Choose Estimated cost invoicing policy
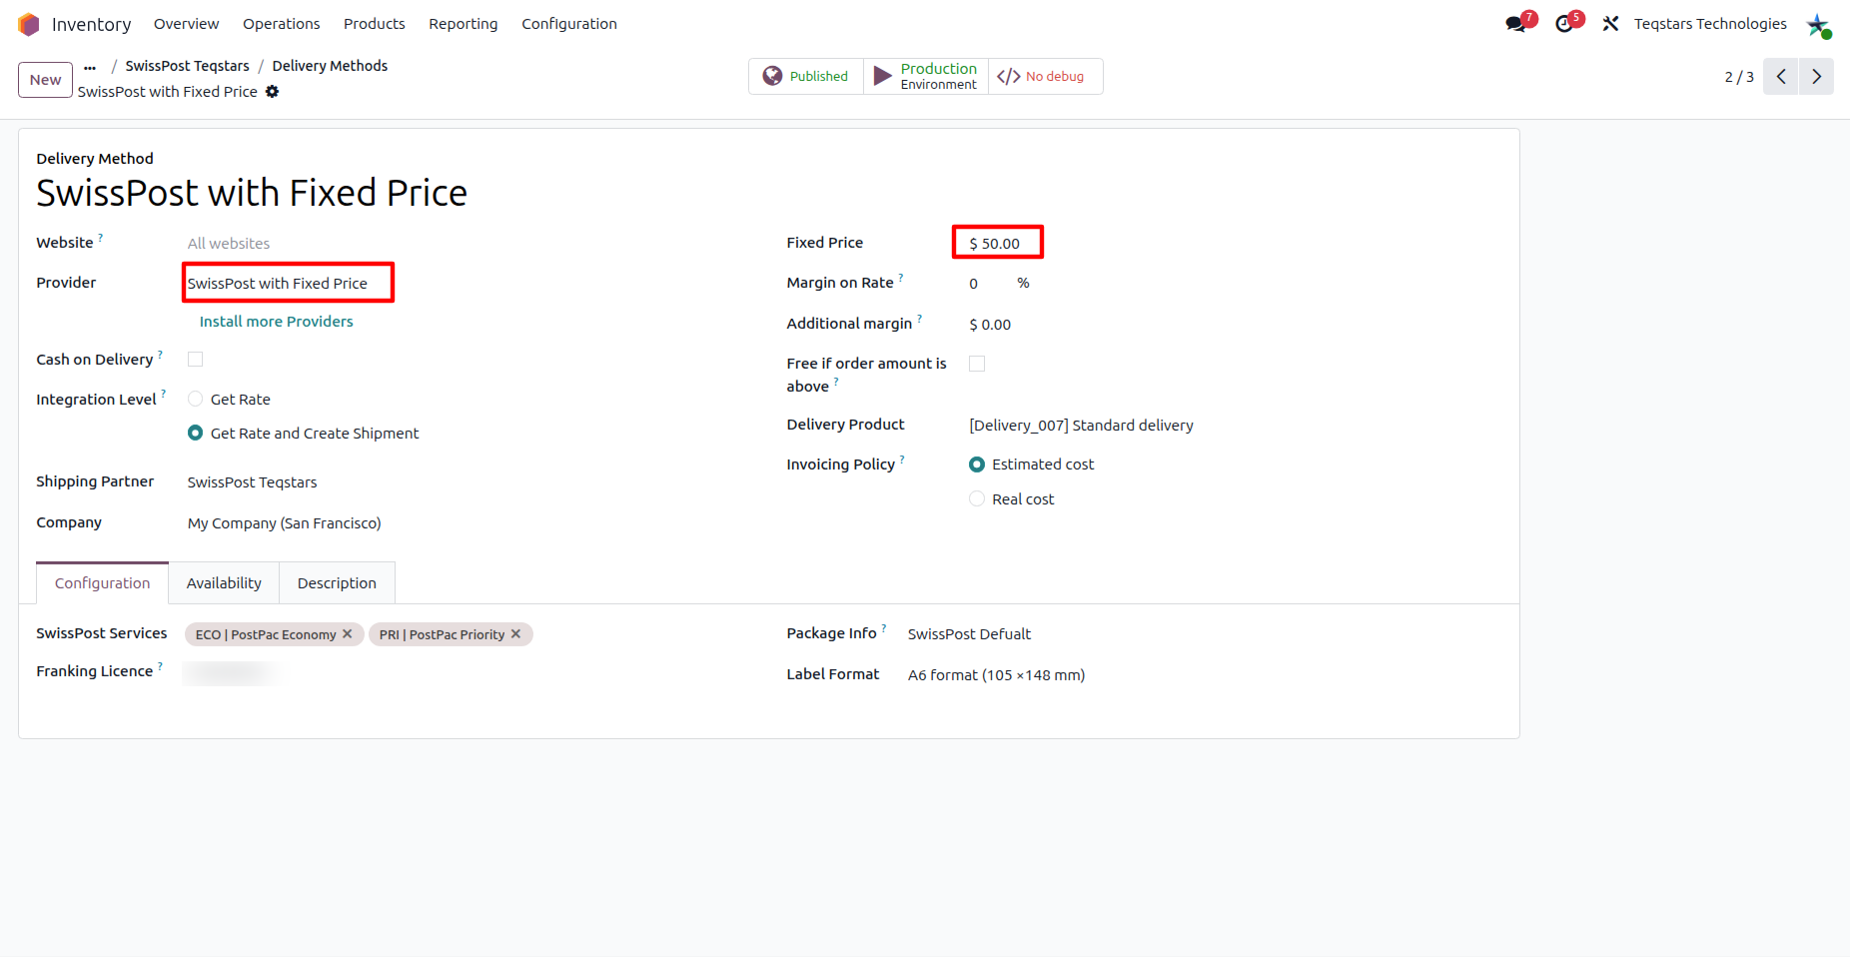 pos(977,464)
